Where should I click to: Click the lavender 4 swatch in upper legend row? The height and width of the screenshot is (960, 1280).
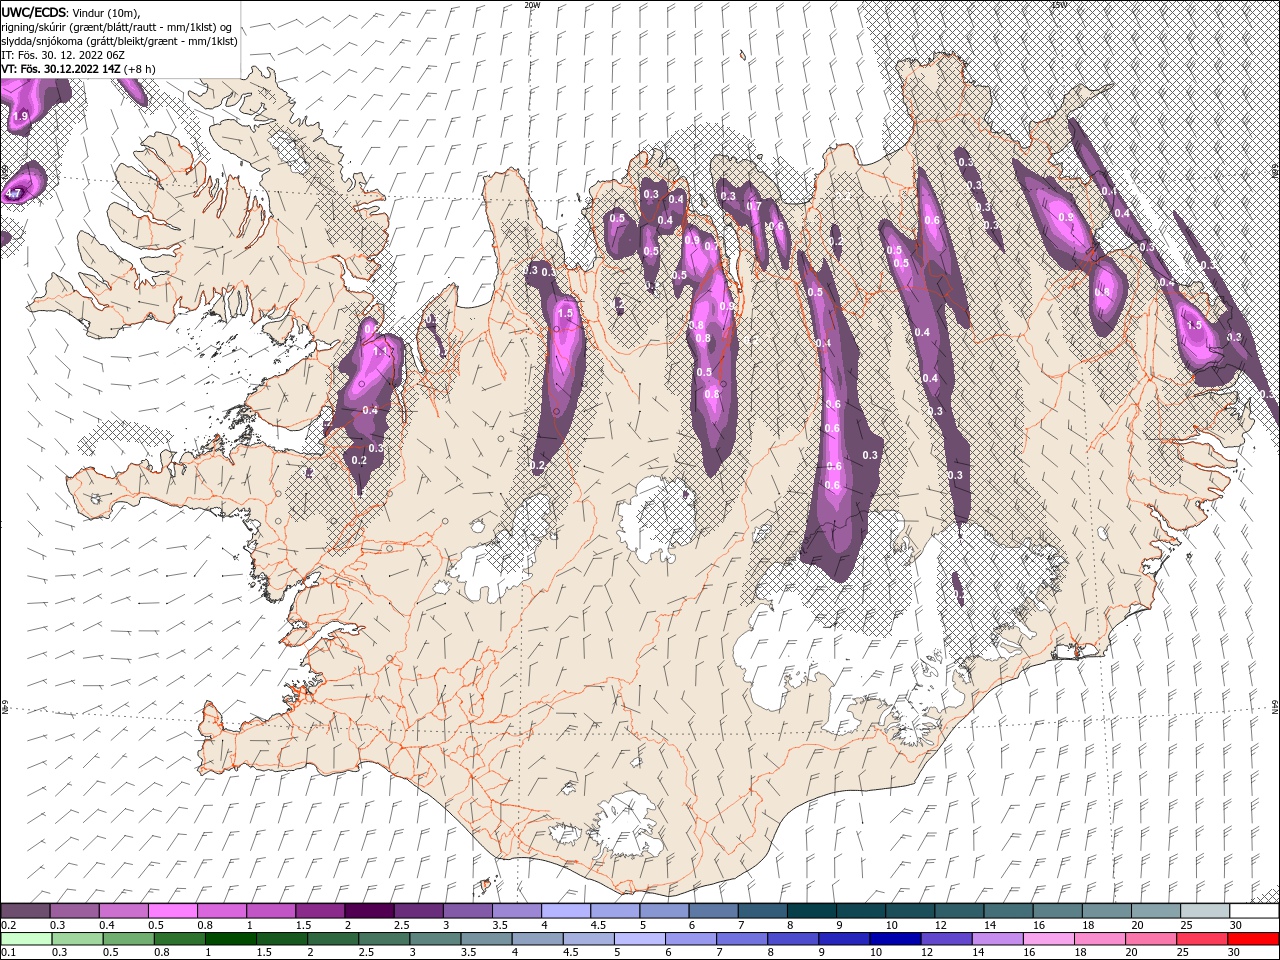[x=566, y=911]
